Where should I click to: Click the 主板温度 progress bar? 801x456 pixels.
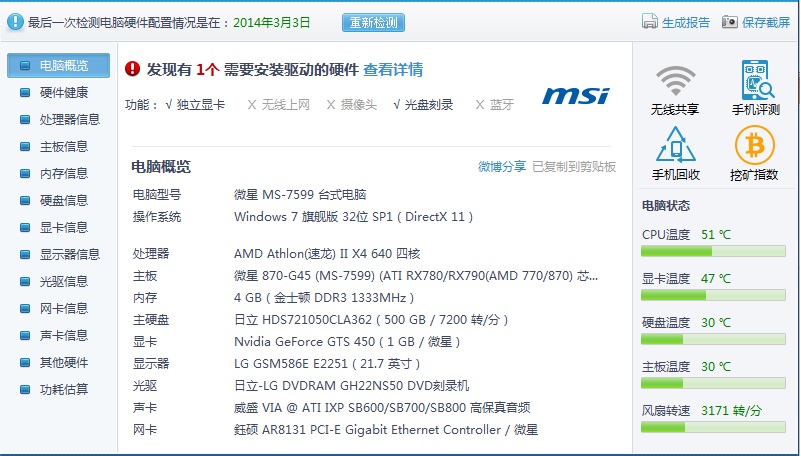coord(713,382)
